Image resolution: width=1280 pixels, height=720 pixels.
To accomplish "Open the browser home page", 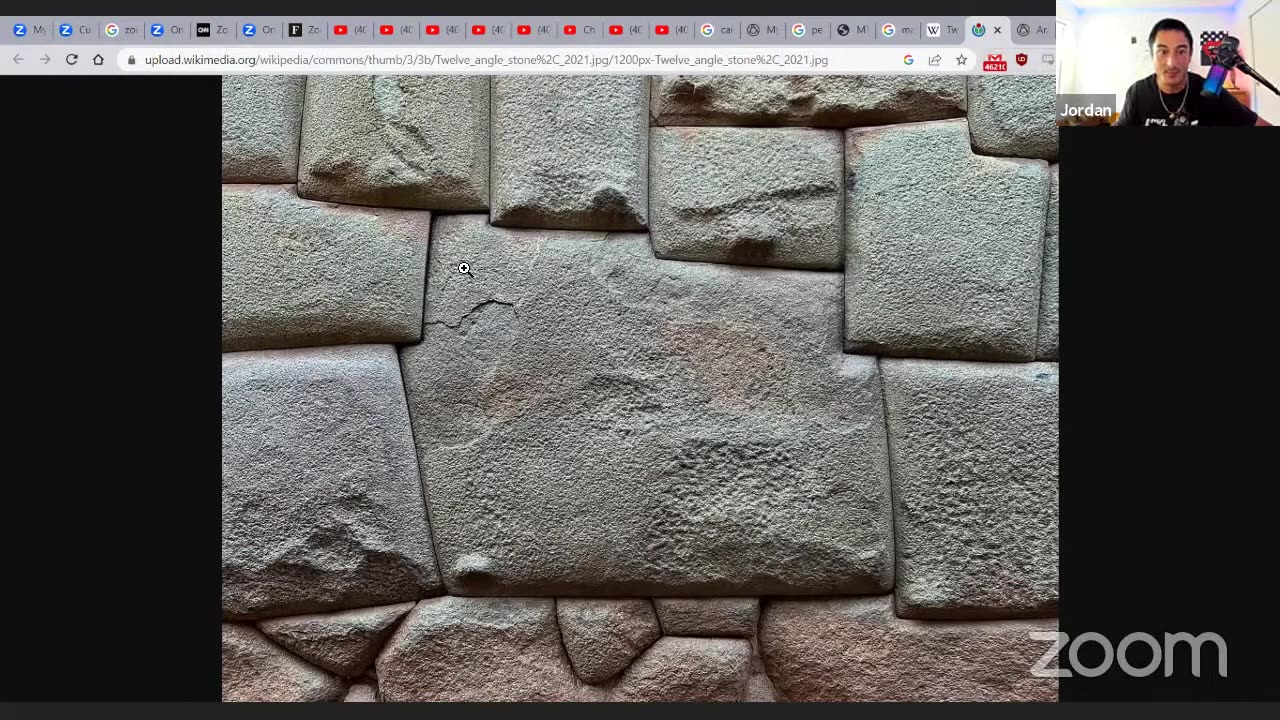I will (98, 60).
